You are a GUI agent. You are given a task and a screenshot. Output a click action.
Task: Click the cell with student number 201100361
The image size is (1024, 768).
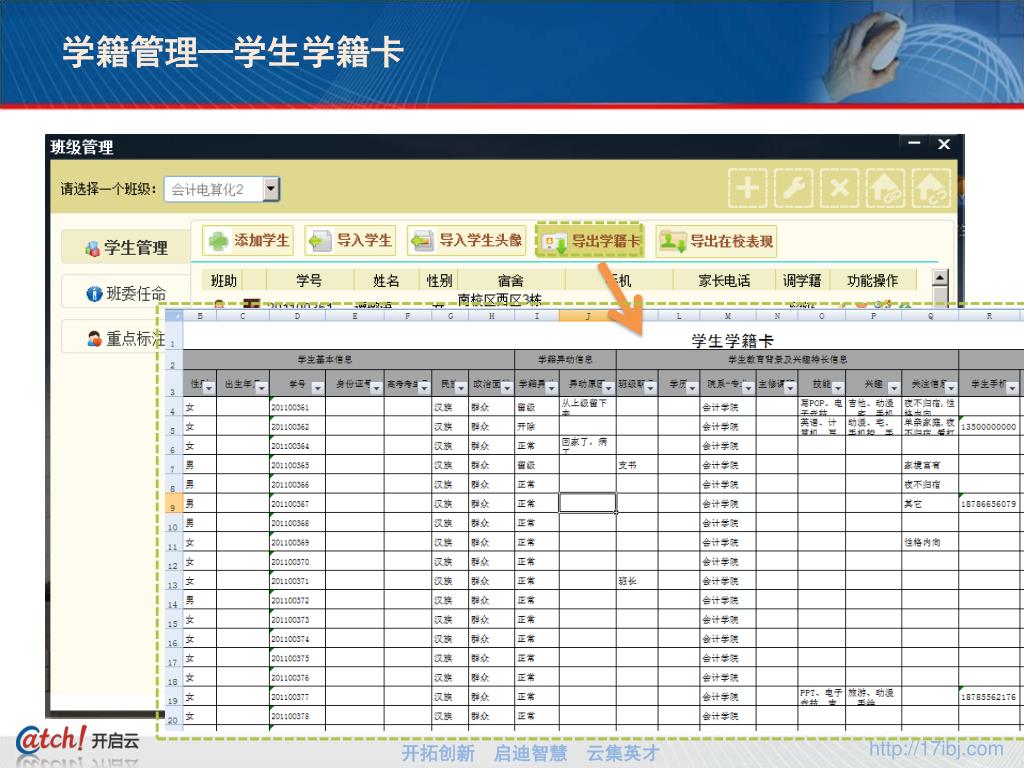pos(297,408)
